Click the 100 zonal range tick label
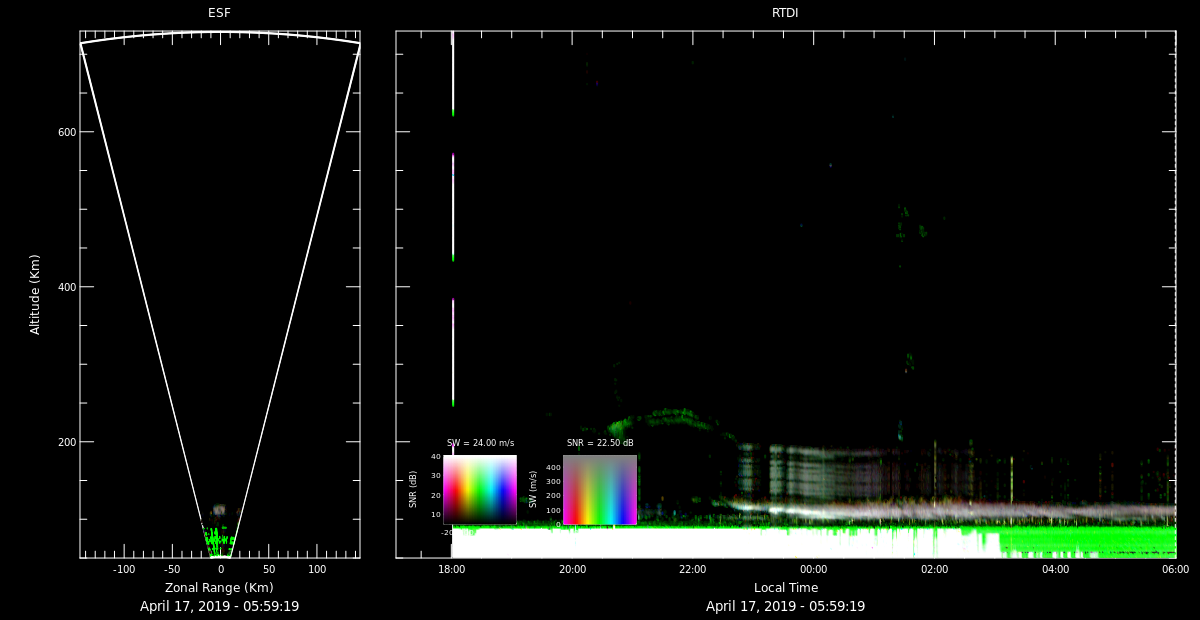 317,569
